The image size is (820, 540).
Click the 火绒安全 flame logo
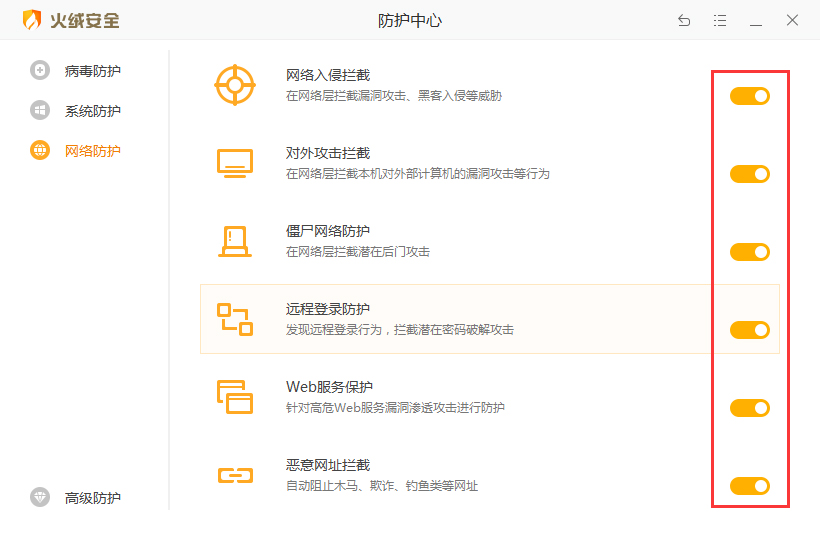click(33, 20)
